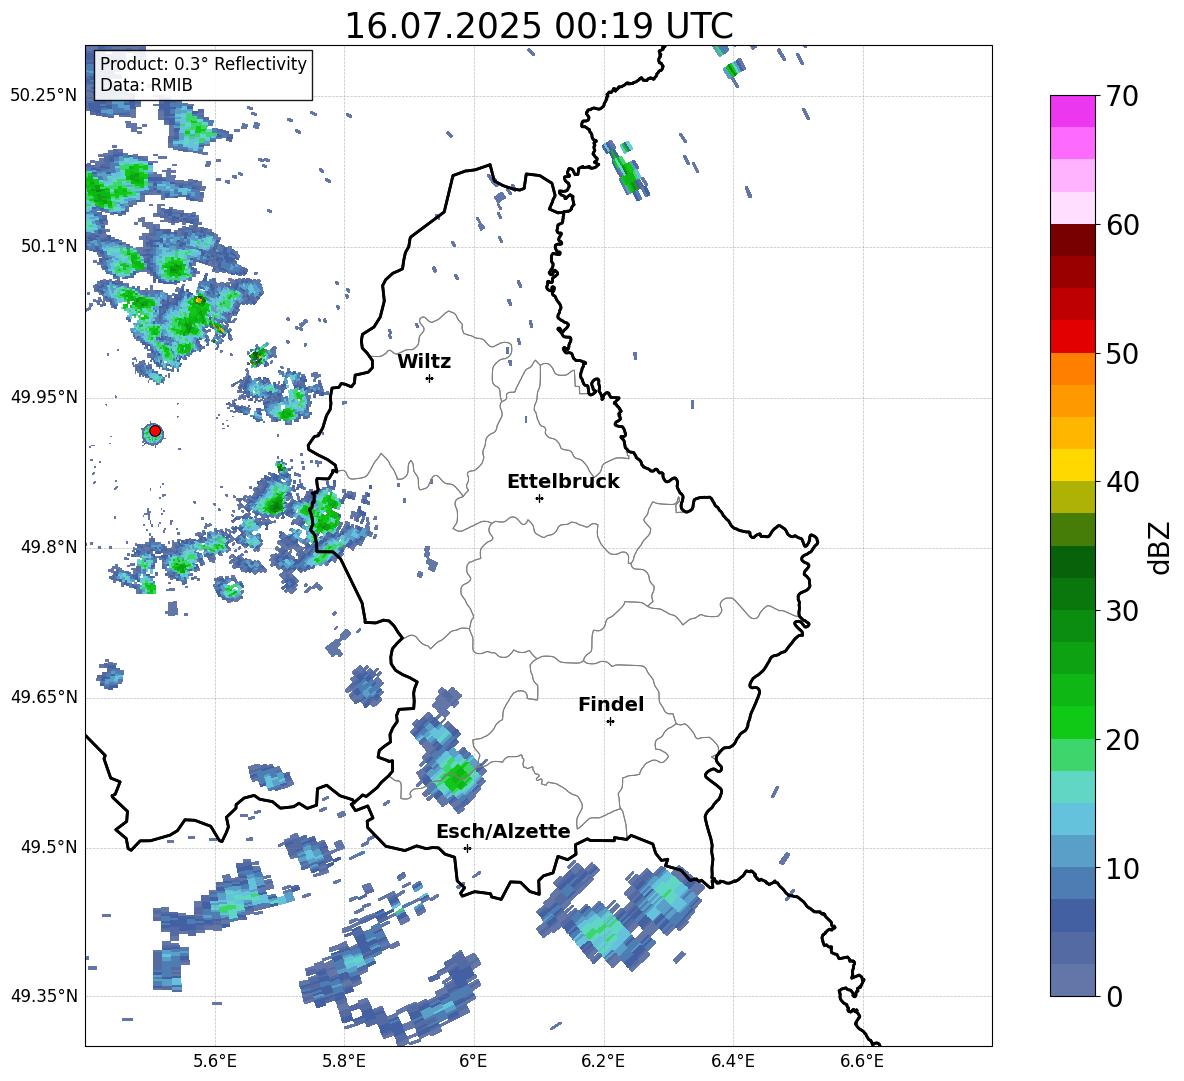The image size is (1184, 1081).
Task: Click the Esch/Alzette city label
Action: click(503, 832)
